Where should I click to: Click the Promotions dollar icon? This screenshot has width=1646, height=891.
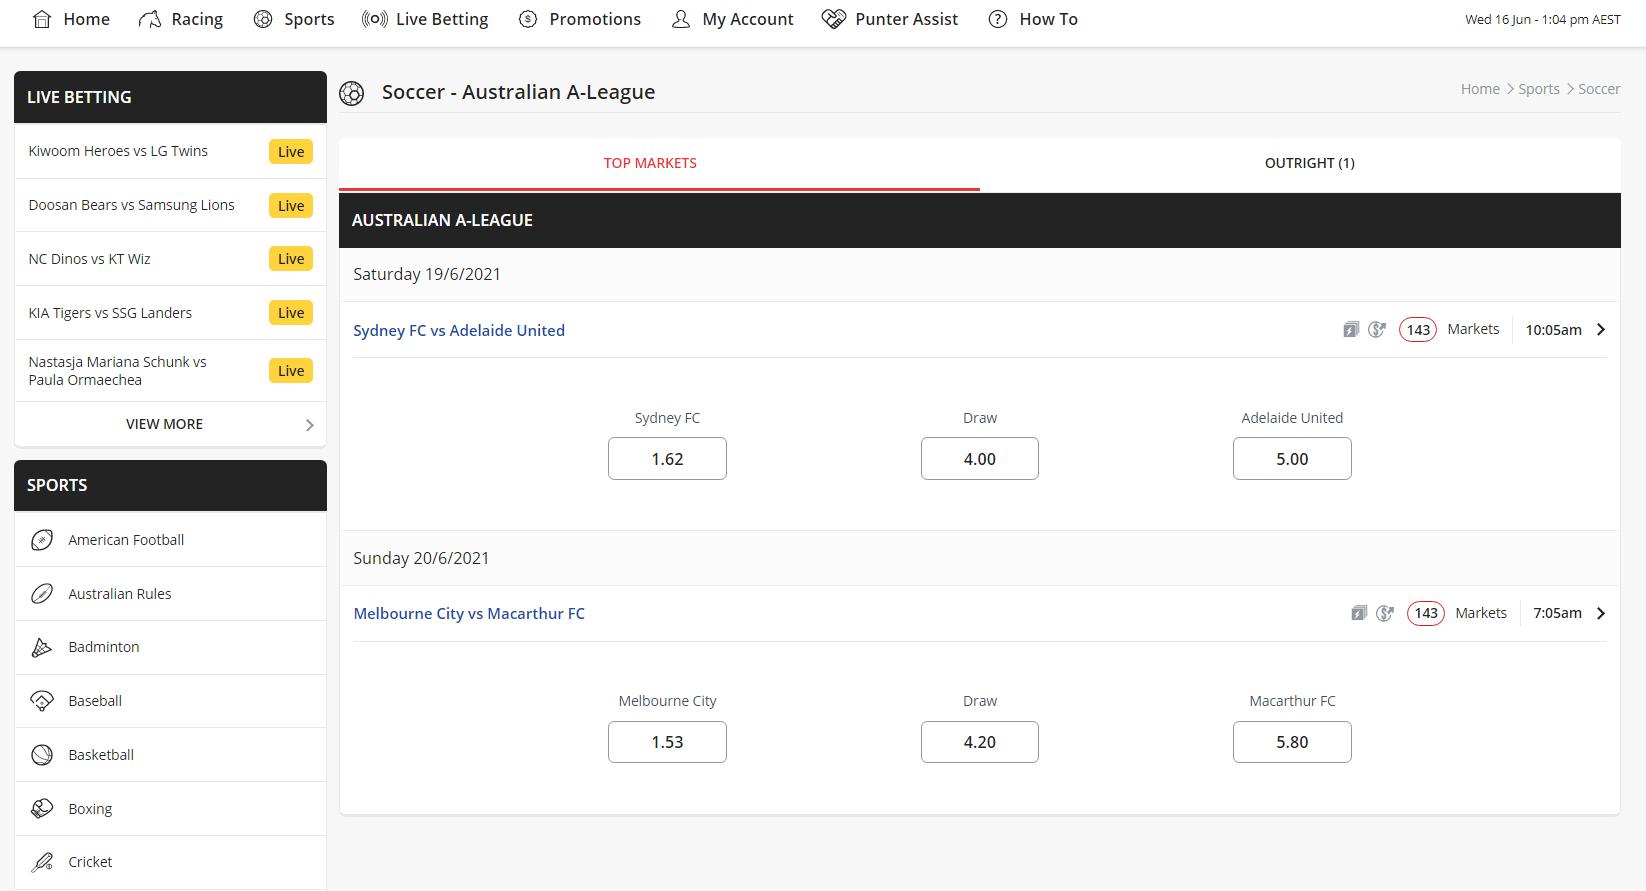[528, 19]
